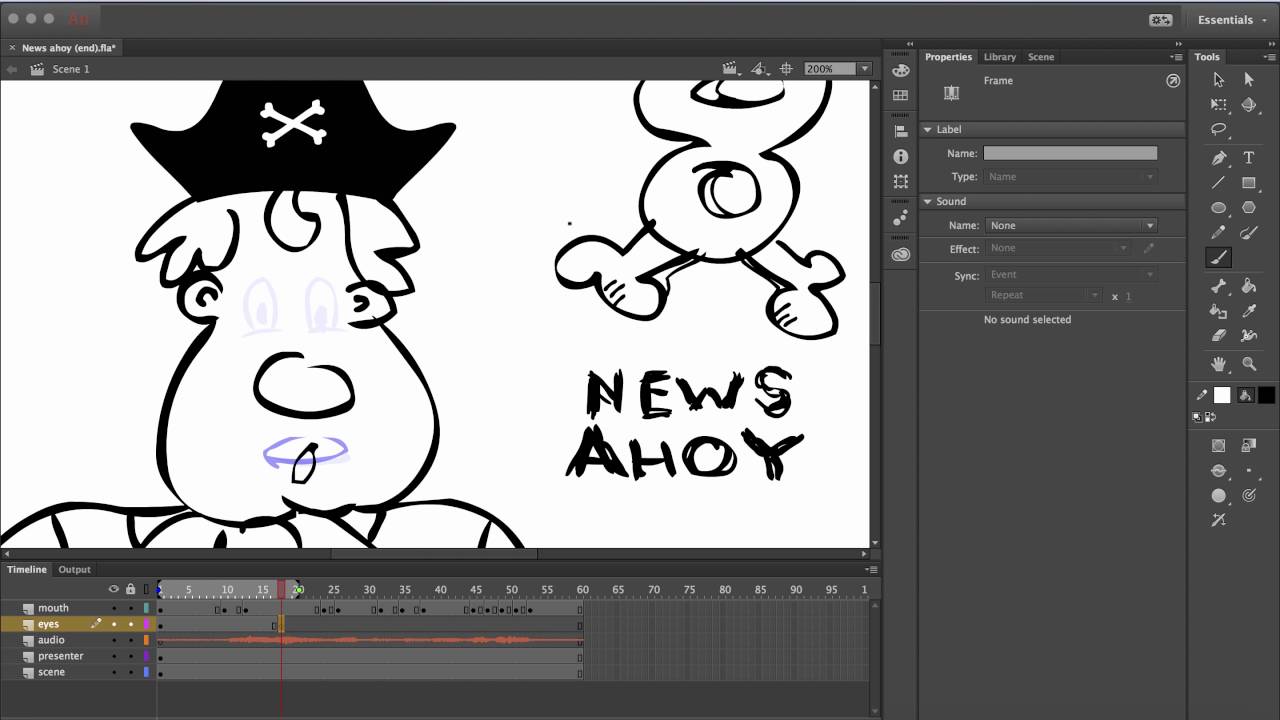Toggle lock dot of eyes layer
1280x720 pixels.
coord(130,624)
